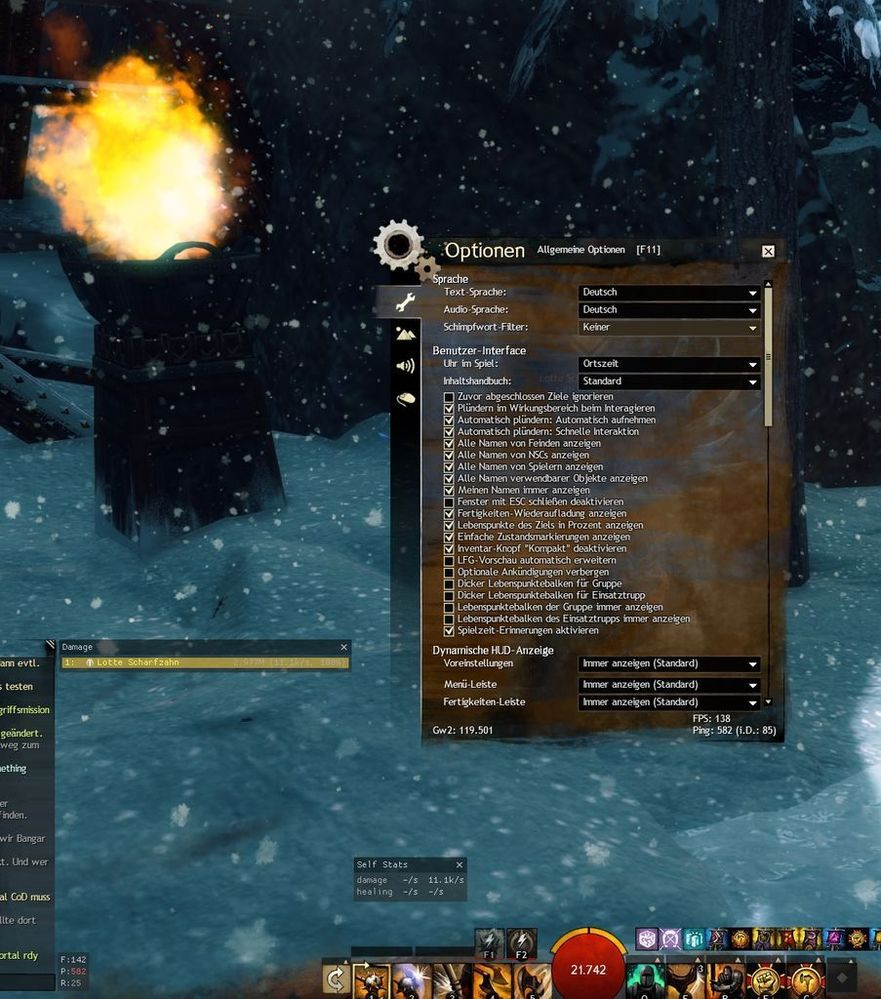Activate weapon skill 5 axe icon
Screen dimensions: 881x999
[x=532, y=981]
